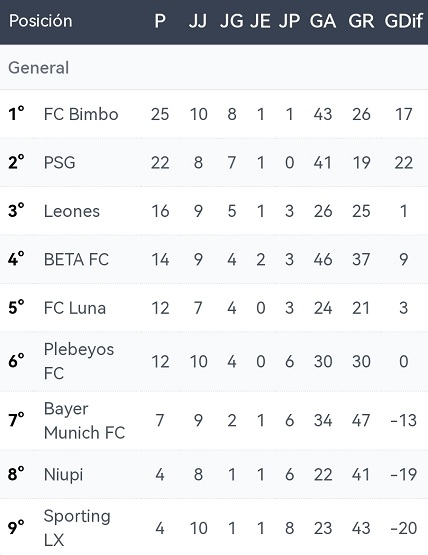Click the P points column header
This screenshot has height=555, width=428.
160,21
